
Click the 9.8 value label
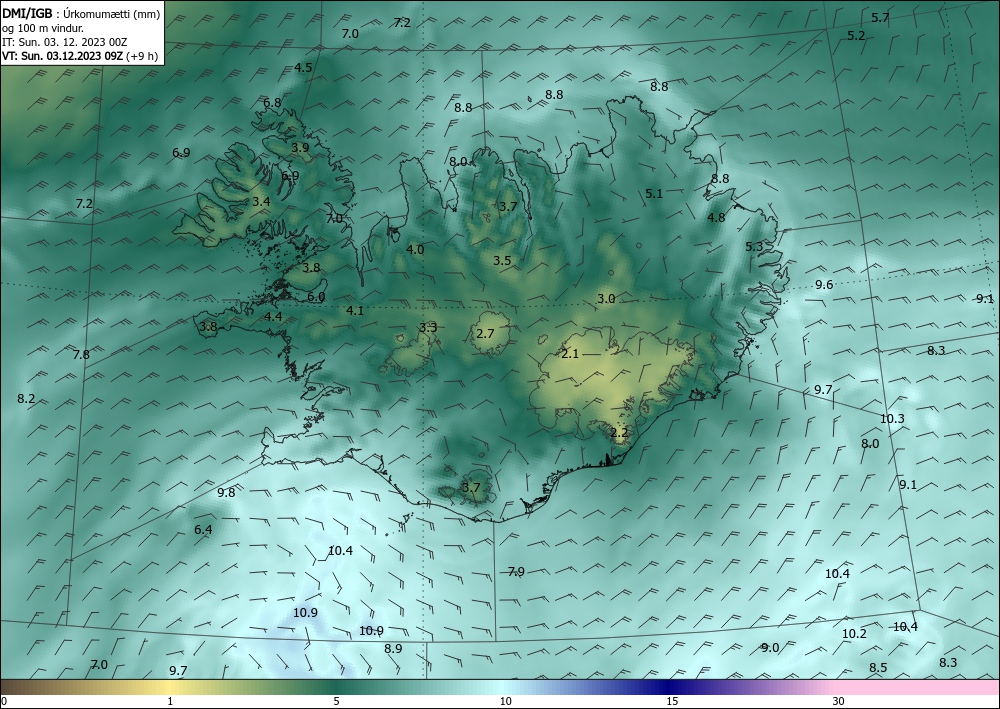(226, 492)
